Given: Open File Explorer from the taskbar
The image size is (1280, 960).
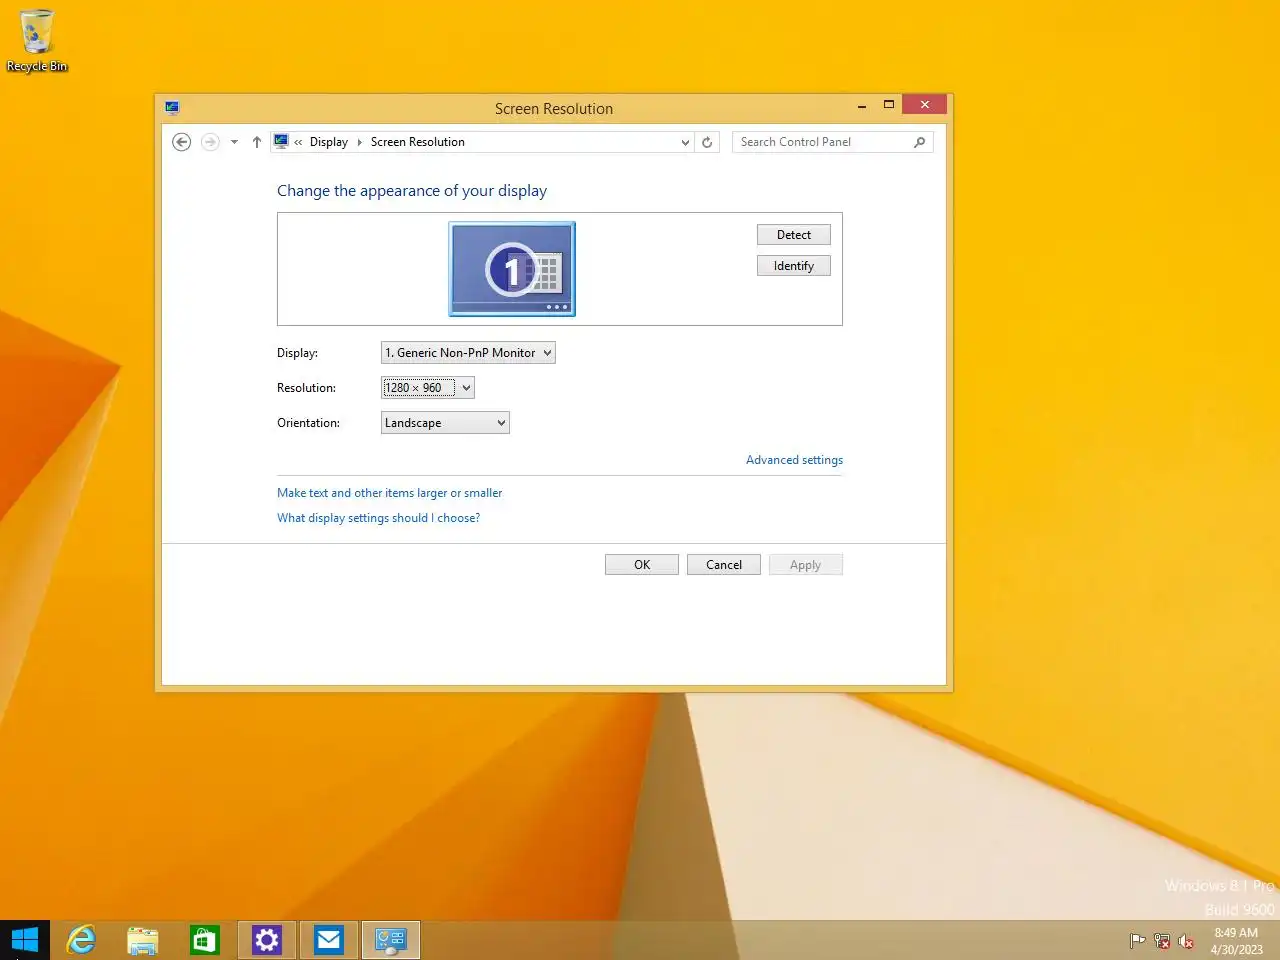Looking at the screenshot, I should tap(143, 940).
